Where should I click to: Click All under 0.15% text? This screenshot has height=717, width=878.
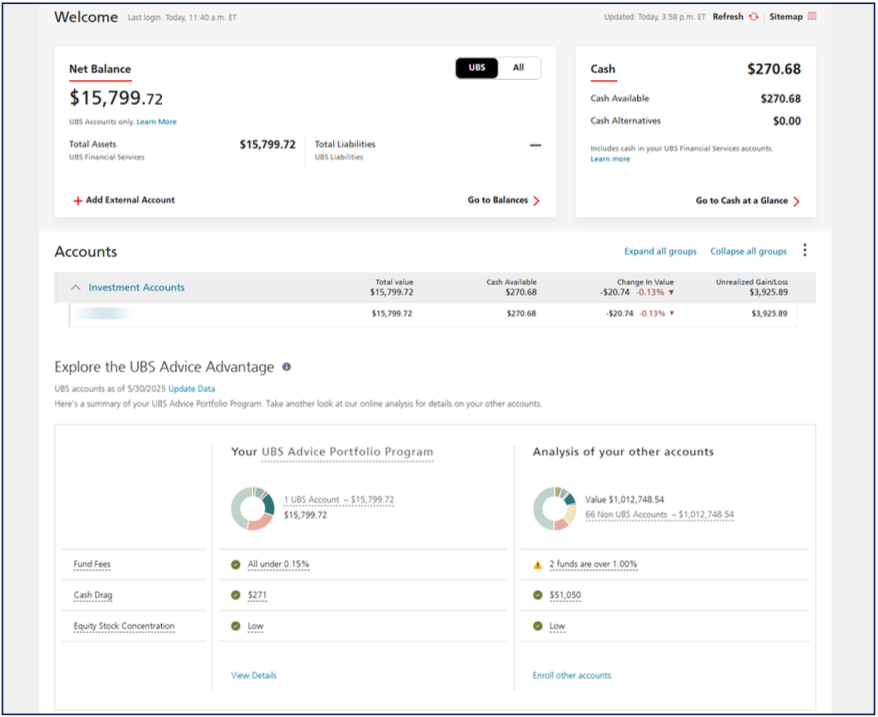tap(278, 564)
